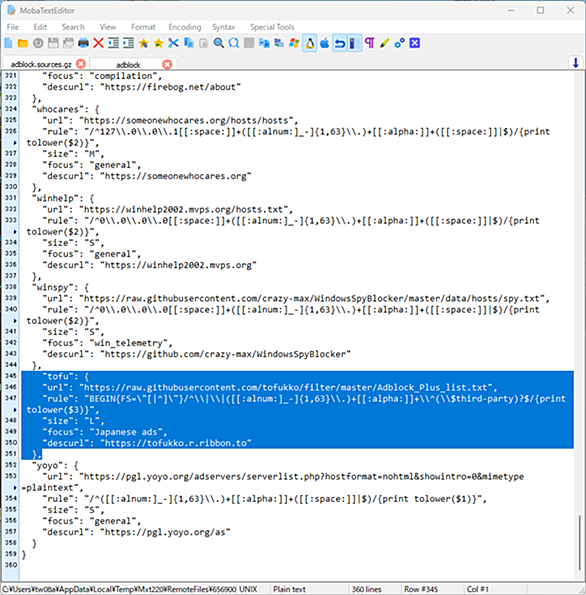The height and width of the screenshot is (595, 586).
Task: Toggle word wrap with the blue return arrow icon
Action: click(x=340, y=43)
